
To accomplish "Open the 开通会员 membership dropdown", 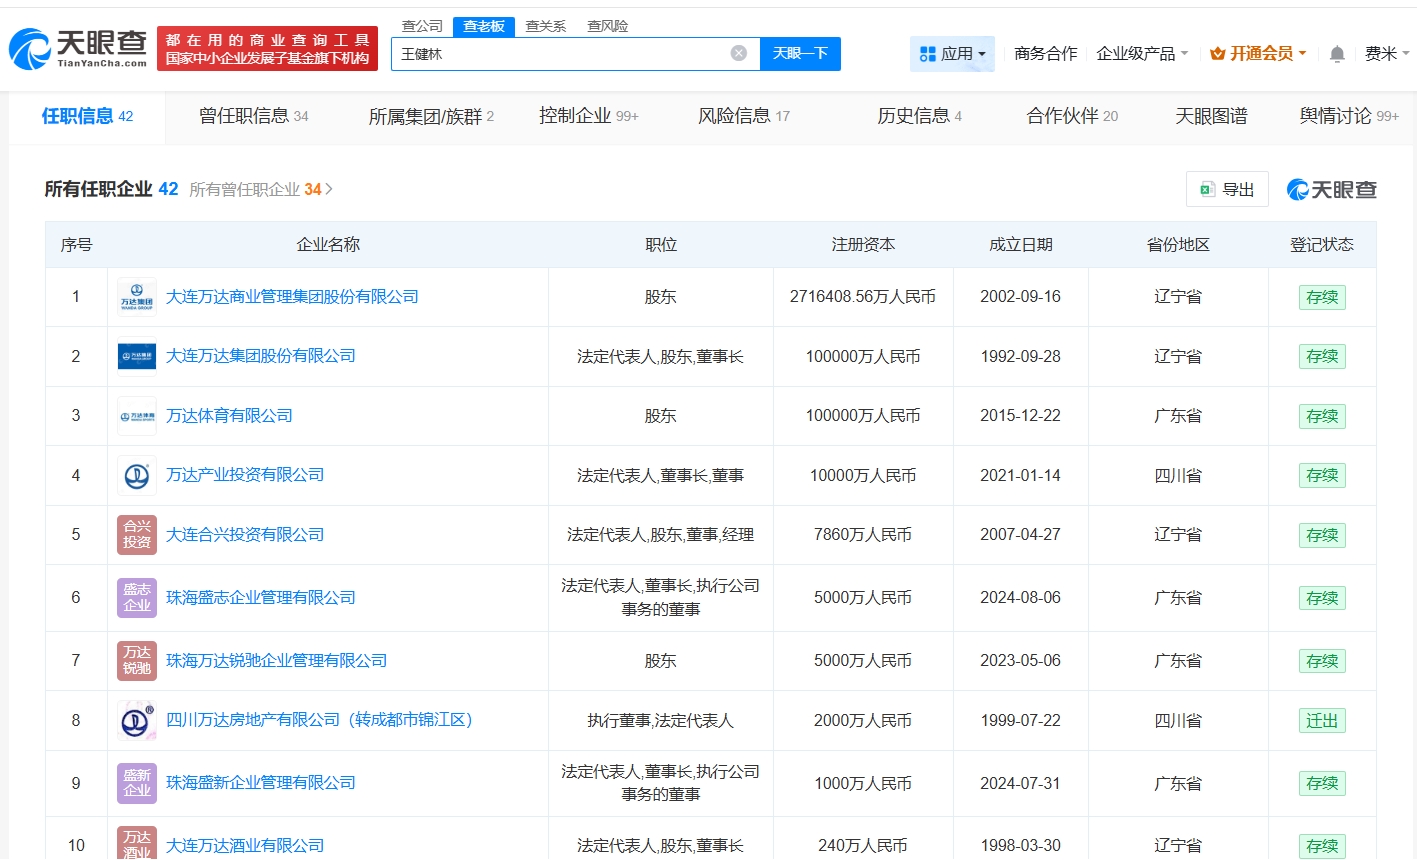I will coord(1258,54).
